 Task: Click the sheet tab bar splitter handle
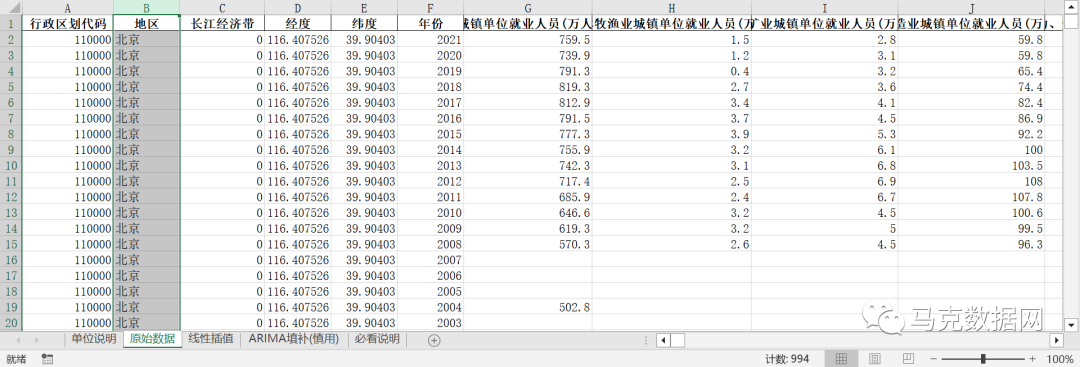tap(645, 340)
